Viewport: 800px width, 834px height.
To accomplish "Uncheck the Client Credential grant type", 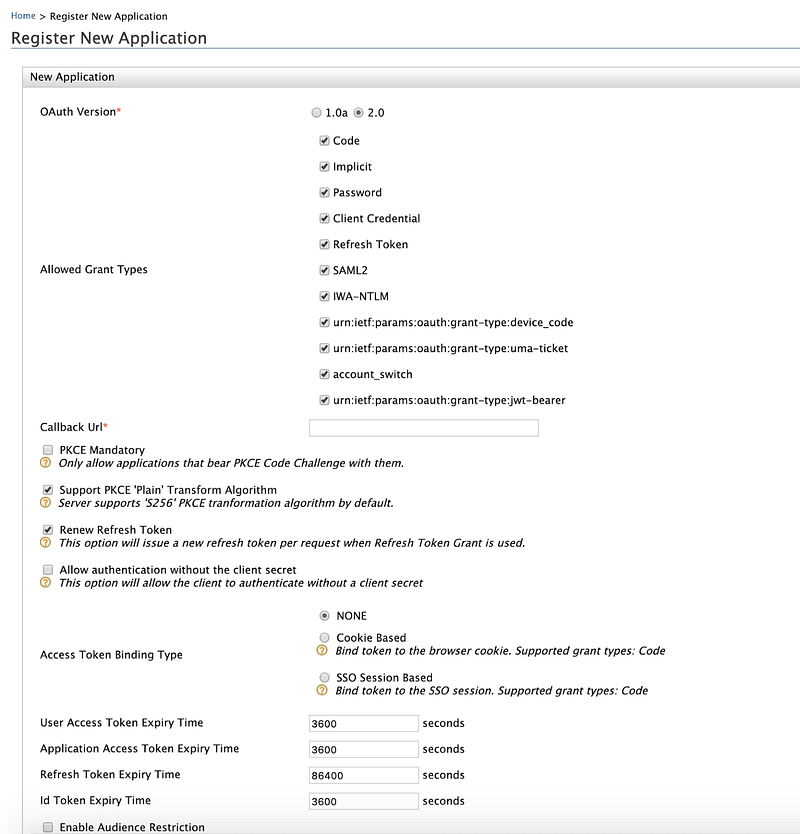I will [324, 218].
